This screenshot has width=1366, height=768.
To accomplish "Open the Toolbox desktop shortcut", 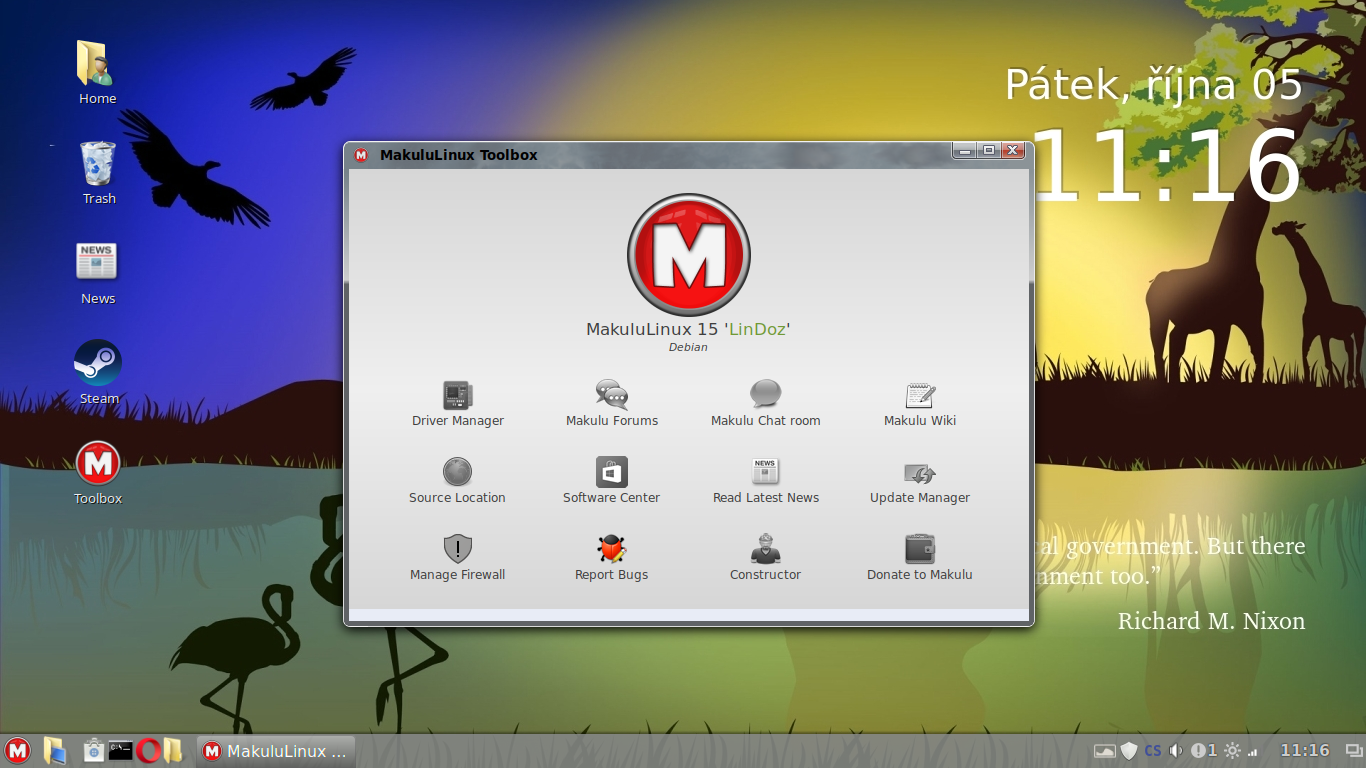I will coord(98,473).
